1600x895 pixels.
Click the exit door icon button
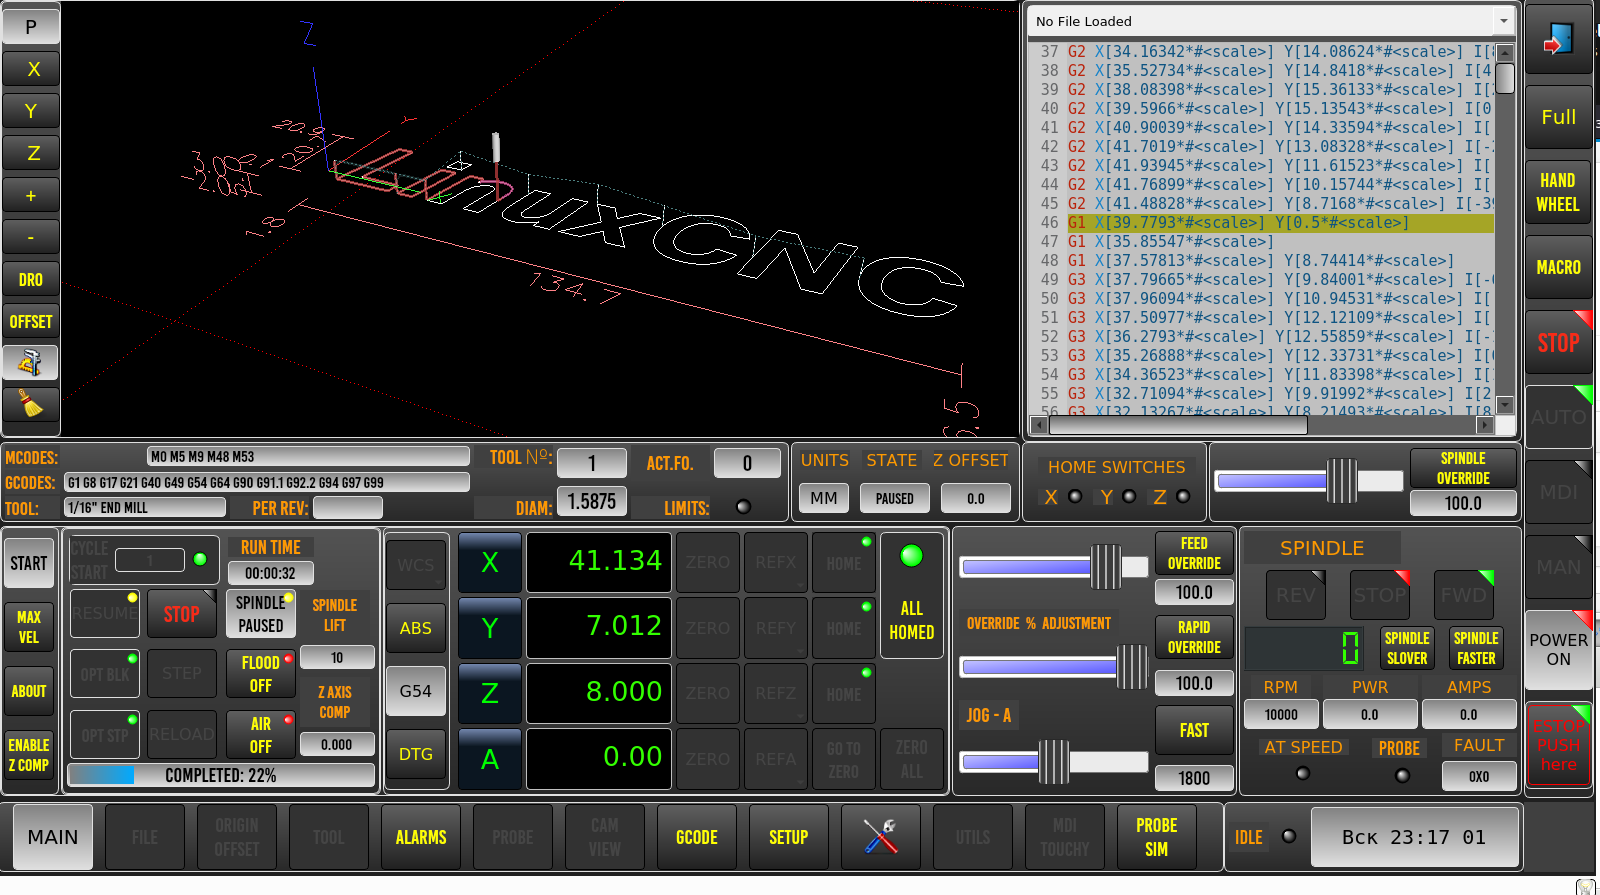(x=1558, y=40)
